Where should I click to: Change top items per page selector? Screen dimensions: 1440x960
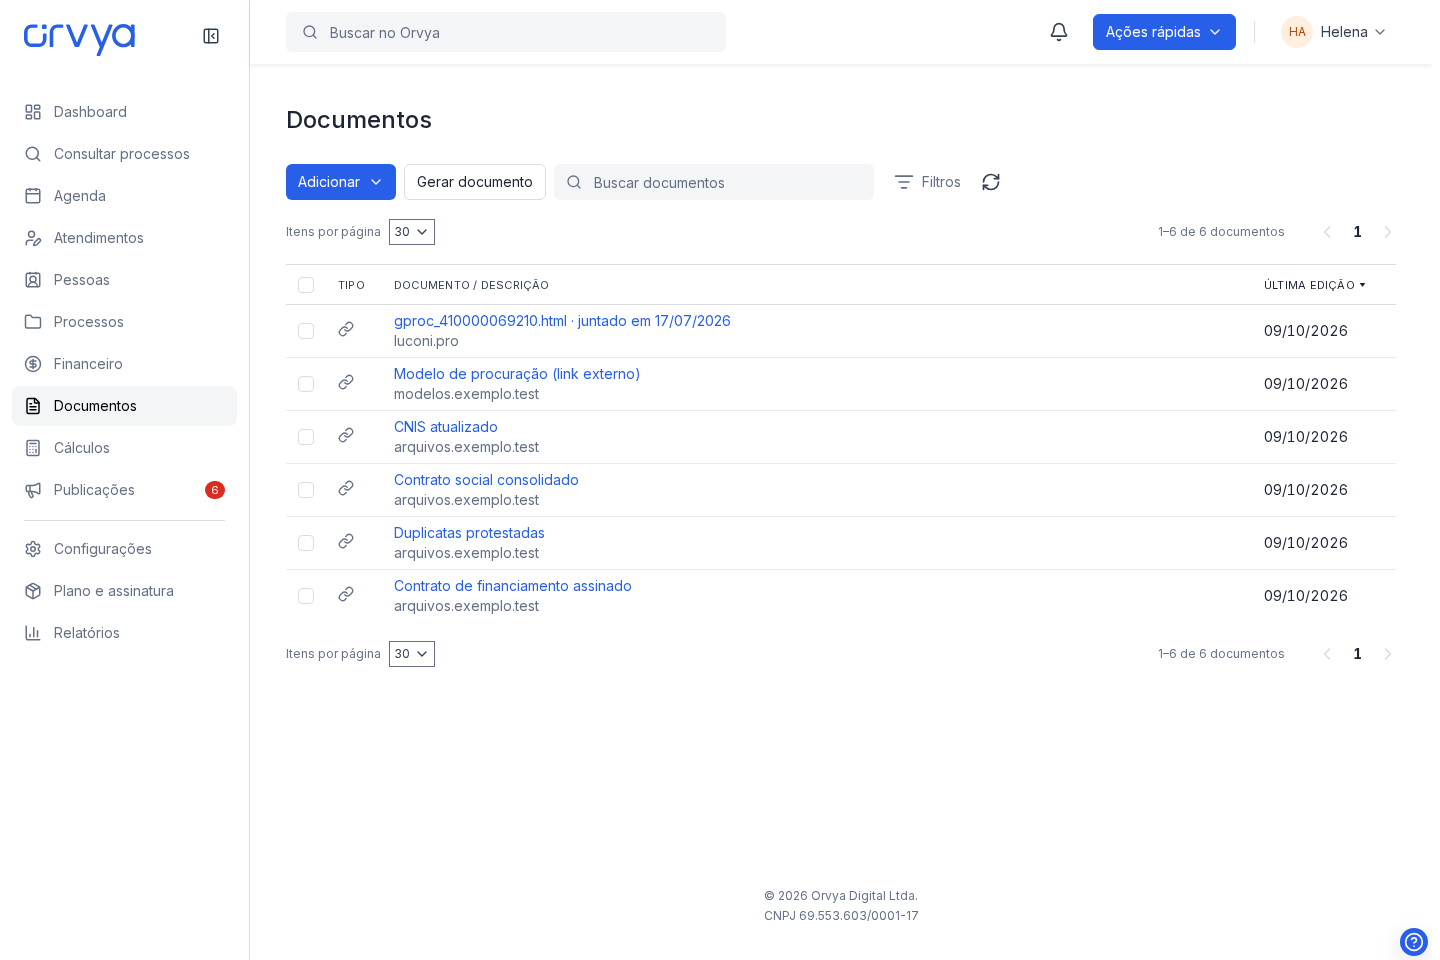tap(412, 232)
